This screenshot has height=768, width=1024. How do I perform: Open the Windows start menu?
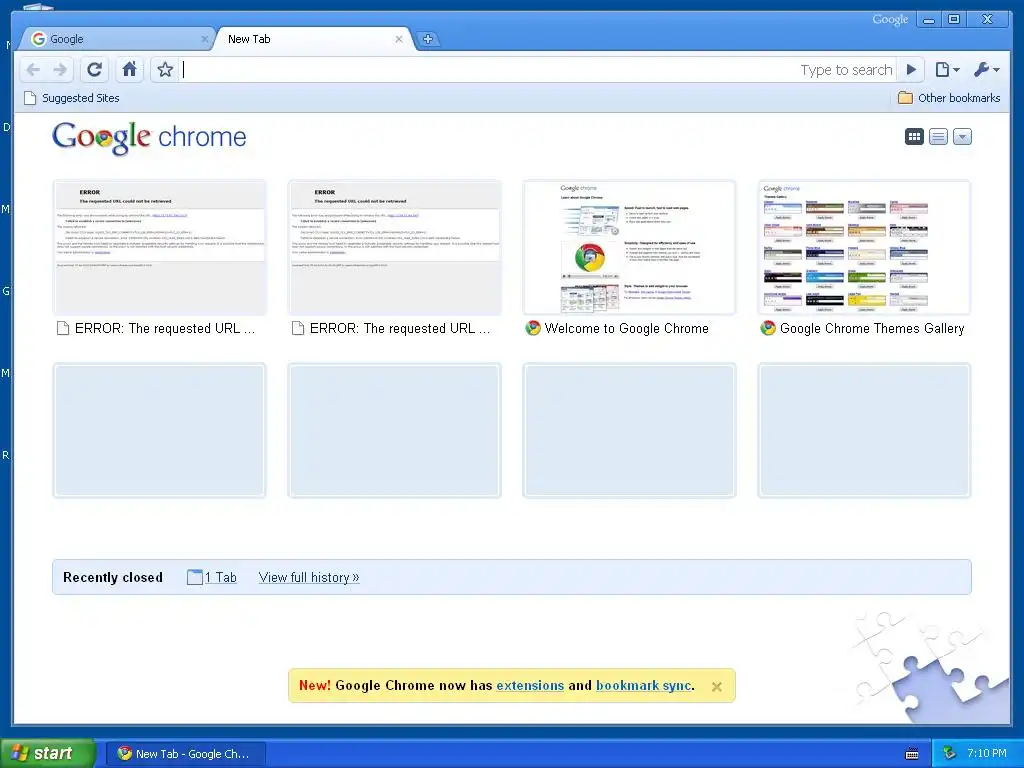pos(48,754)
